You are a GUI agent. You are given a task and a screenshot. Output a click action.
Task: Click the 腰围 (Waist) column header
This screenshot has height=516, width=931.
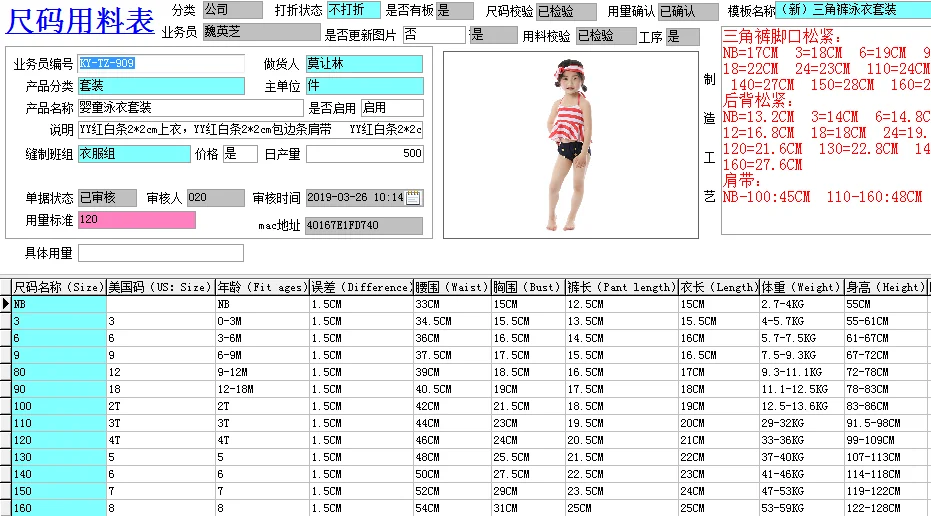[x=452, y=287]
